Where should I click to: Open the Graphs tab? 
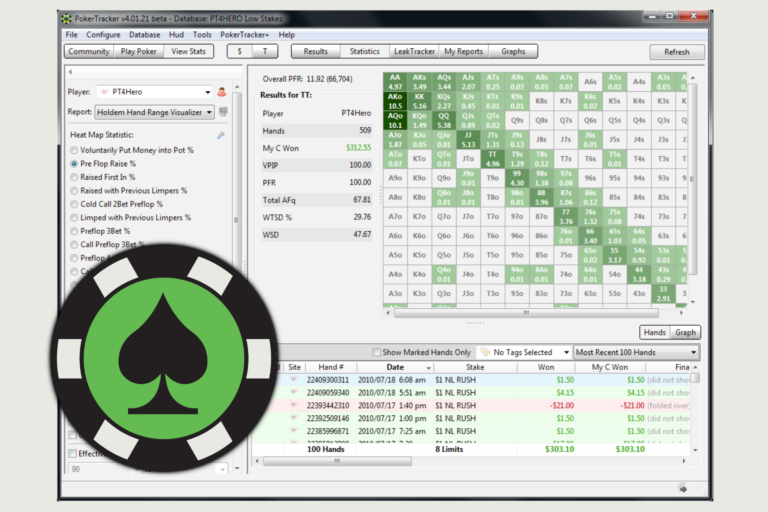pos(513,51)
